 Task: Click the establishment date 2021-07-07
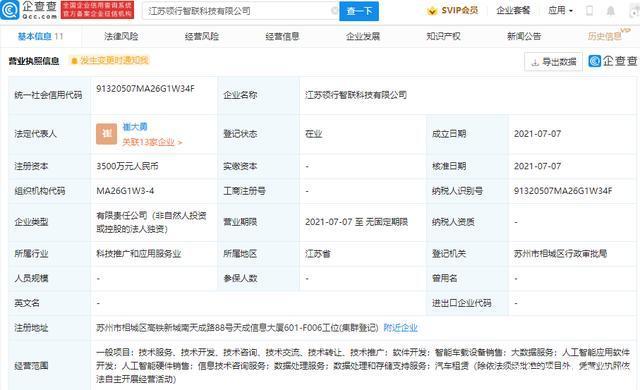pyautogui.click(x=537, y=134)
